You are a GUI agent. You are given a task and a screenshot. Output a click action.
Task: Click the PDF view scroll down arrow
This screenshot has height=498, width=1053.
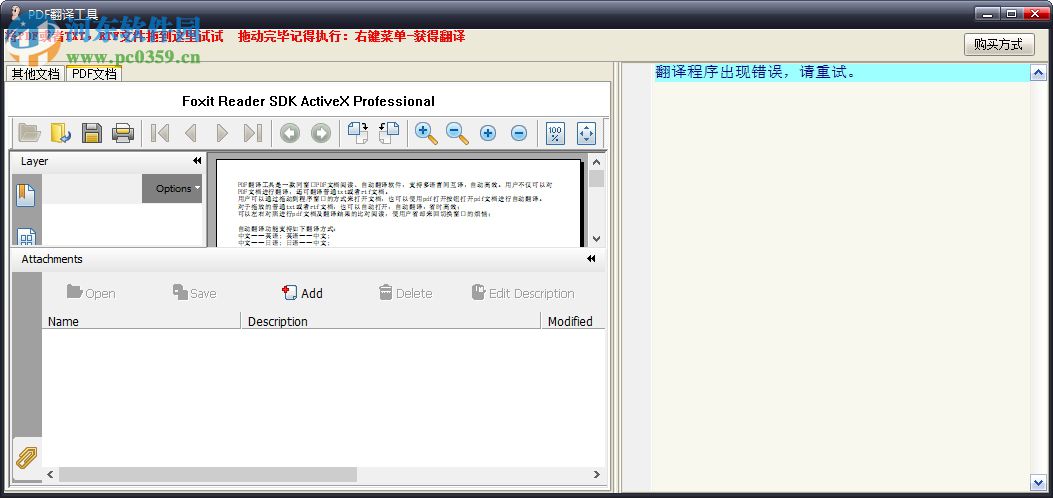[x=596, y=239]
